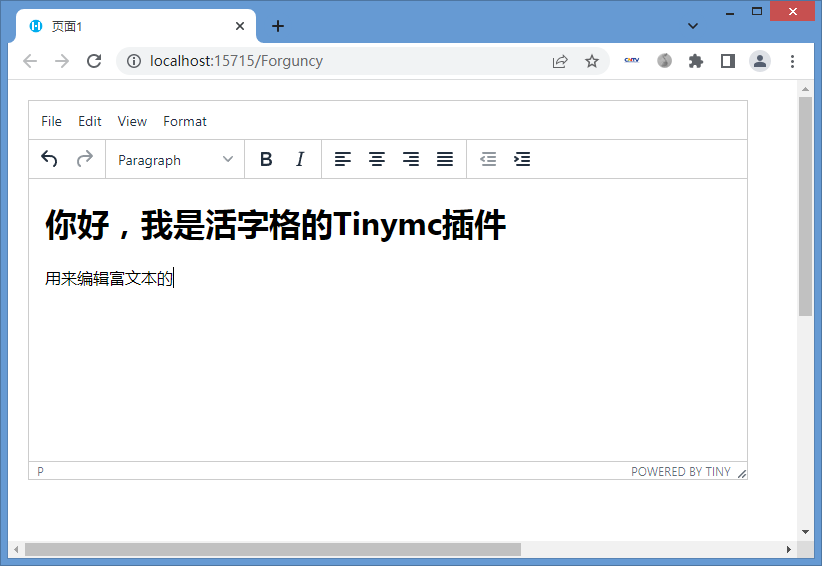Viewport: 822px width, 566px height.
Task: Align text to the left
Action: tap(343, 159)
